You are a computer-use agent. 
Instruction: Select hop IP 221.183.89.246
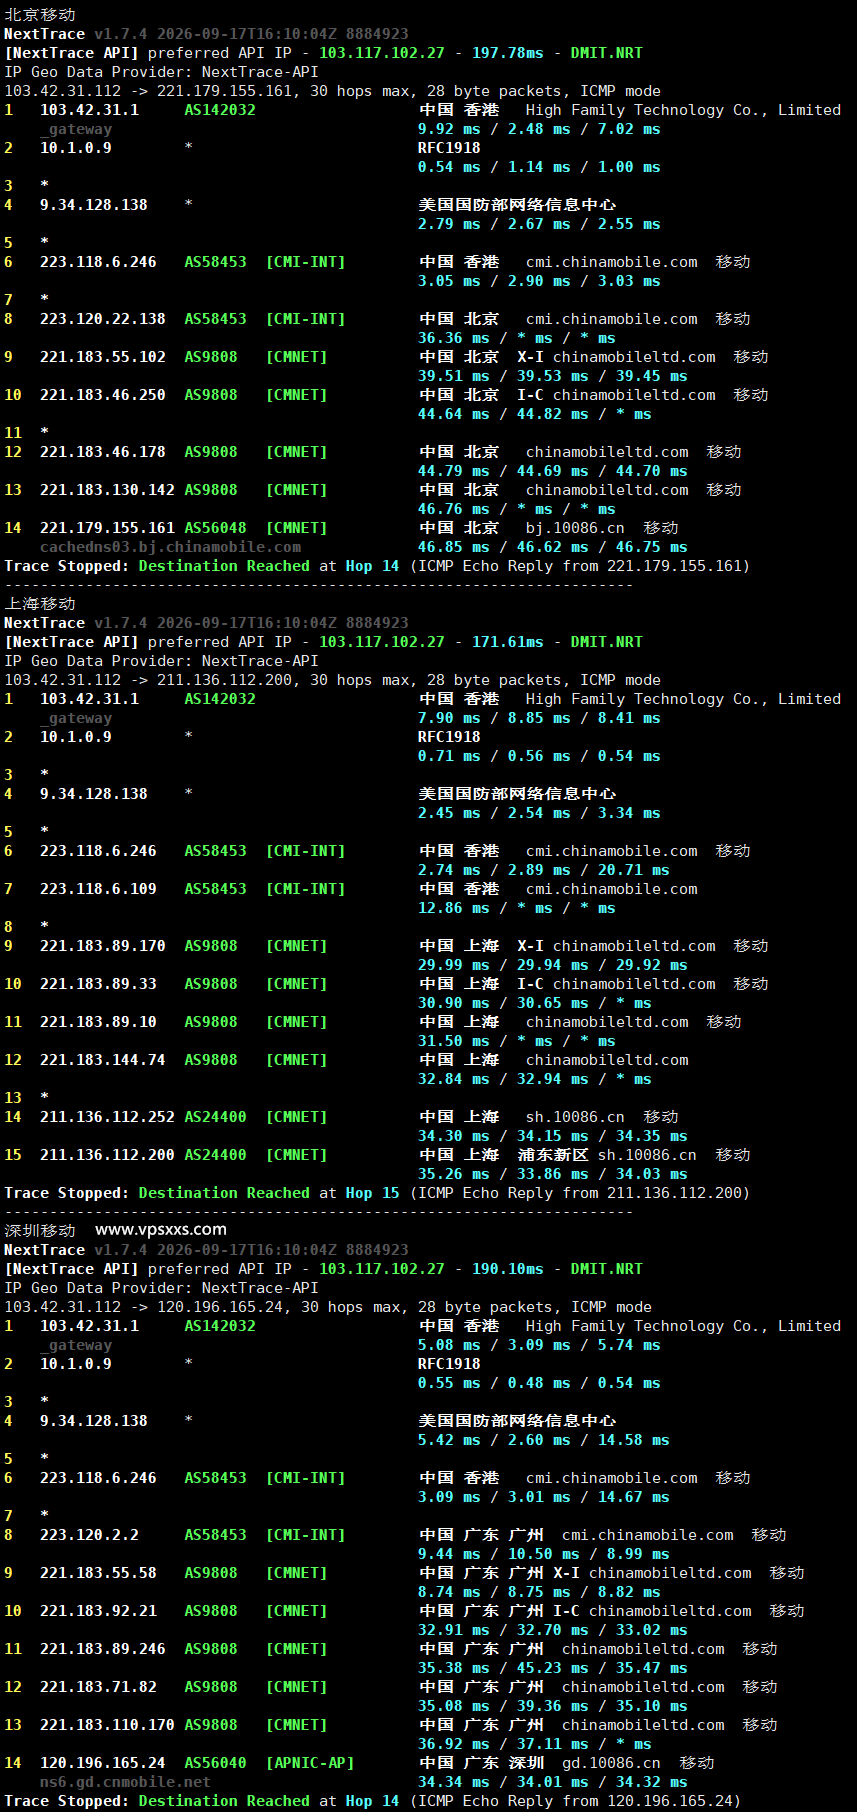(x=103, y=1649)
